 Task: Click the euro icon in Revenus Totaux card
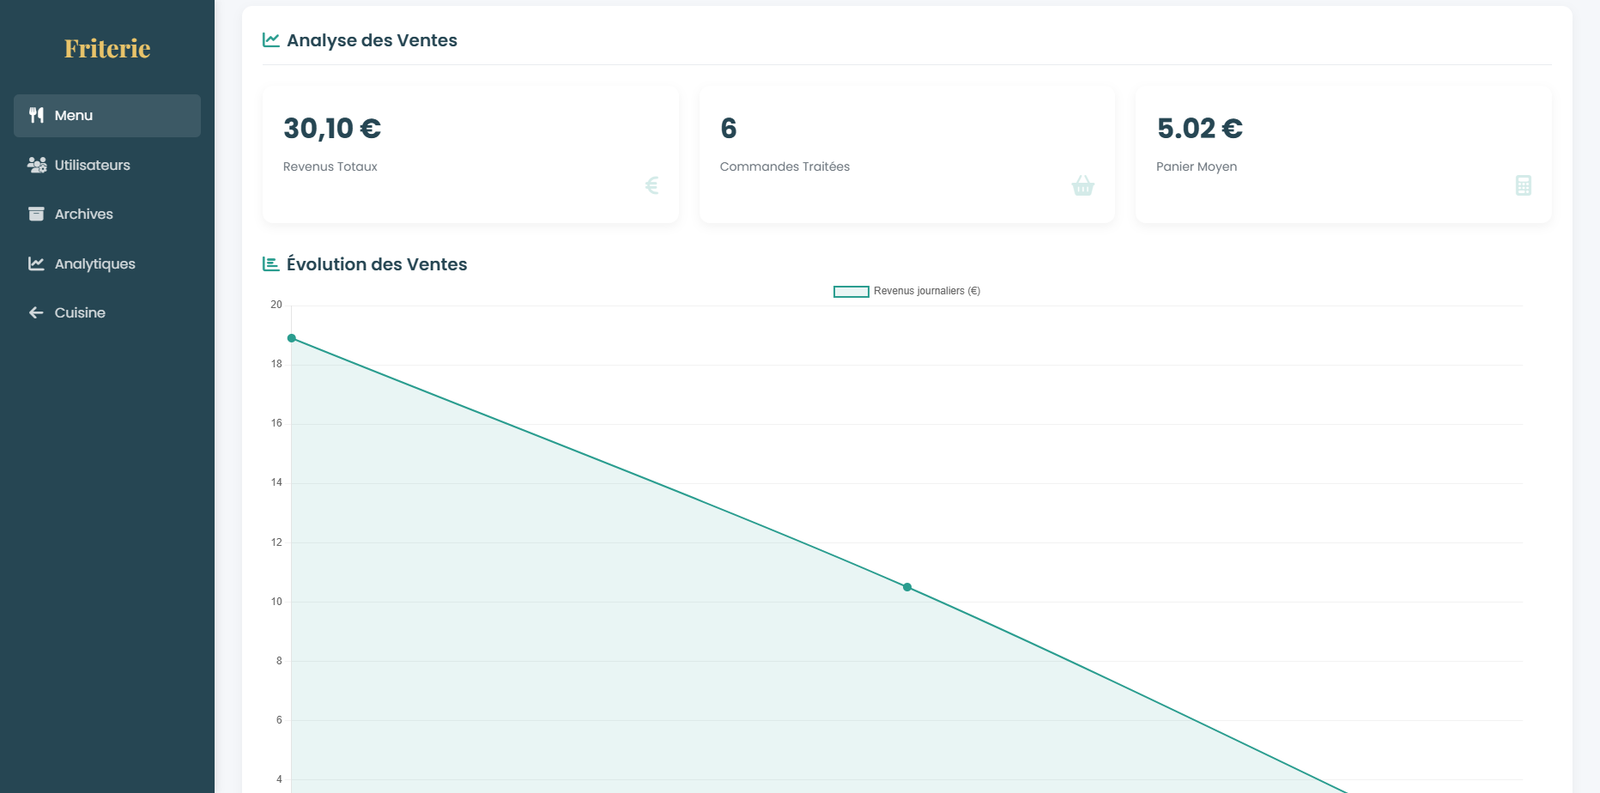[x=652, y=185]
